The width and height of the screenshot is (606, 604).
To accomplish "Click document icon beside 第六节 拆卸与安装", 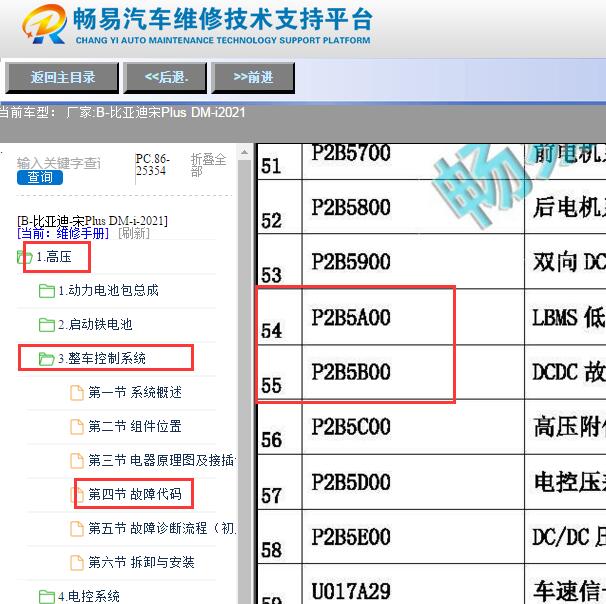I will (77, 563).
